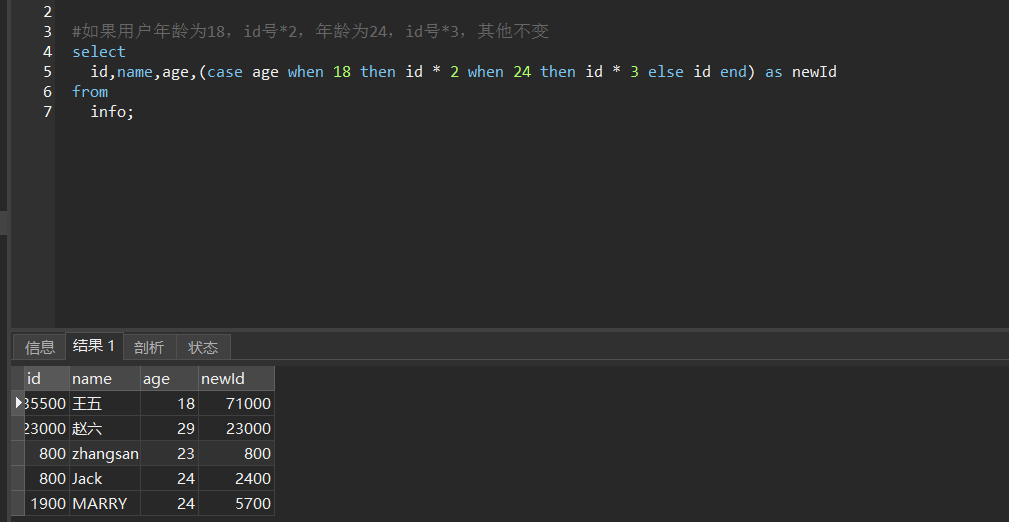Click the age cell in MARRY row
The image size is (1009, 522).
(x=169, y=503)
